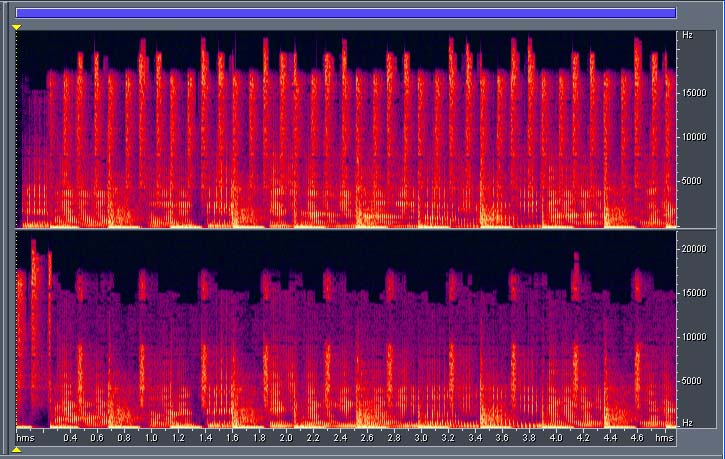
Task: Click the hms label starting the time ruler
Action: click(25, 438)
